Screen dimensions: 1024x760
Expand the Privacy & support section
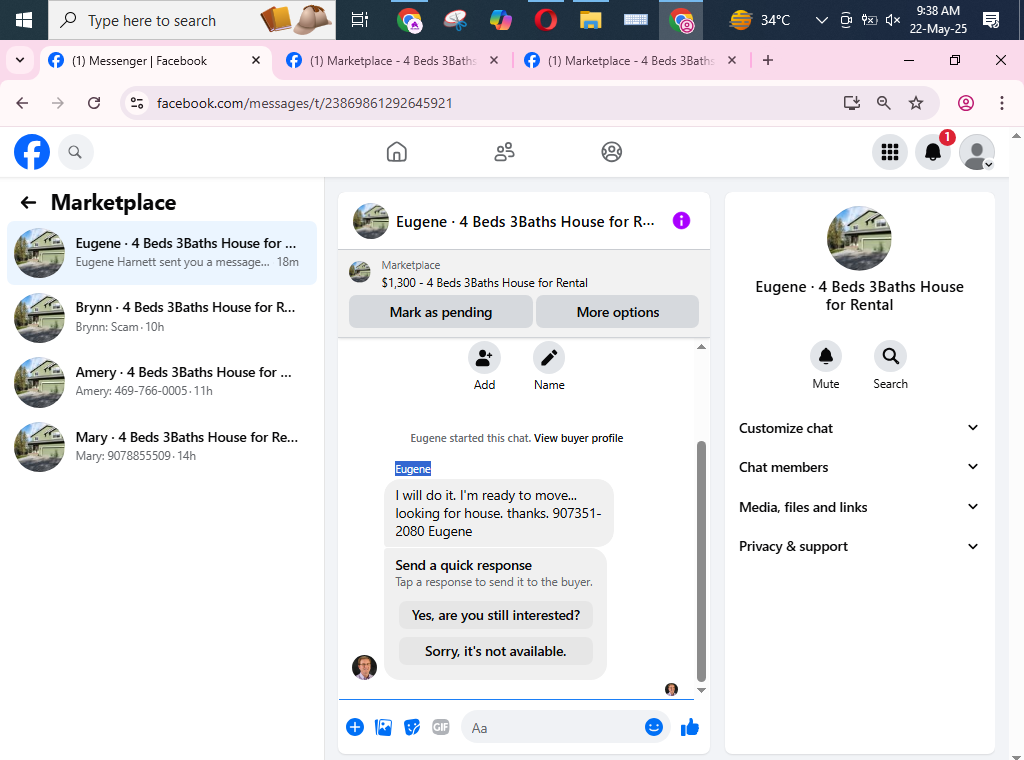tap(859, 546)
